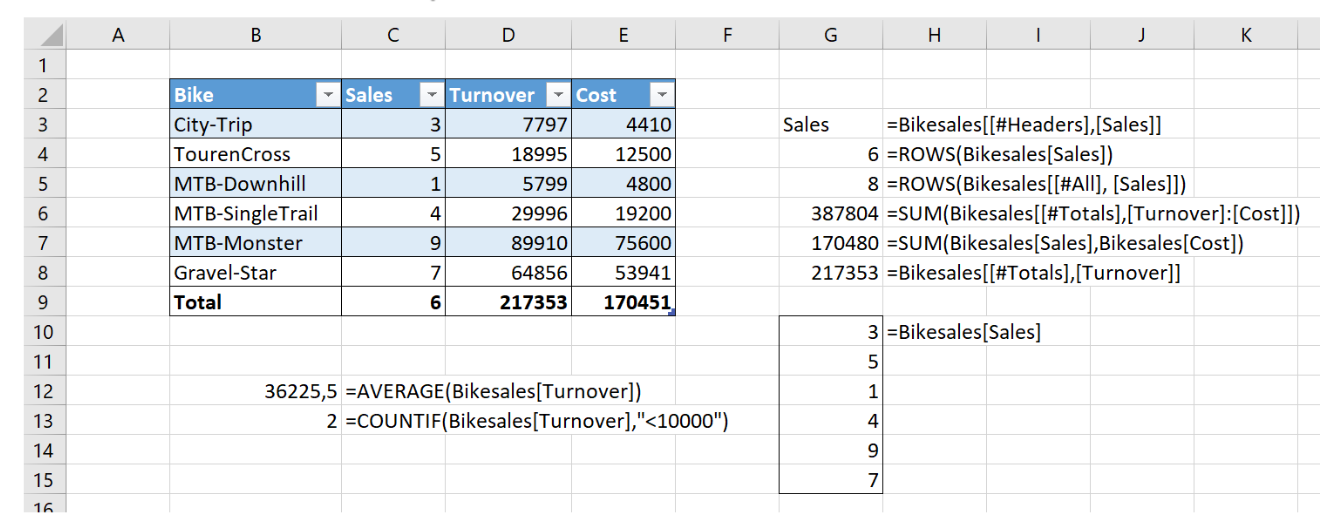
Task: Click the Sales text in cell G3
Action: (806, 125)
